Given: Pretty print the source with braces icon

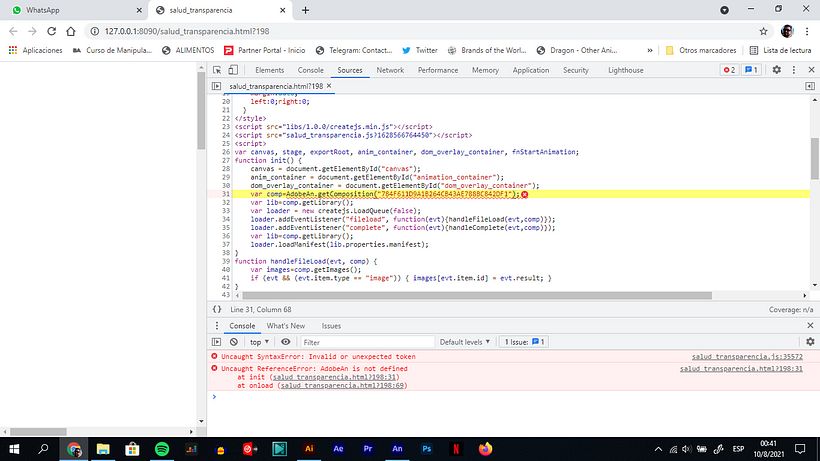Looking at the screenshot, I should click(x=217, y=309).
